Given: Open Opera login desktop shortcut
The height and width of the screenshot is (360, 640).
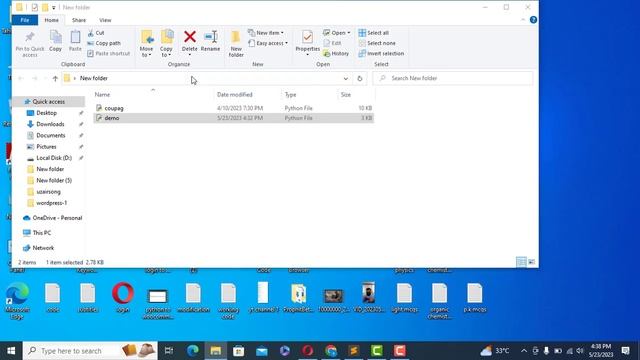Looking at the screenshot, I should tap(123, 297).
